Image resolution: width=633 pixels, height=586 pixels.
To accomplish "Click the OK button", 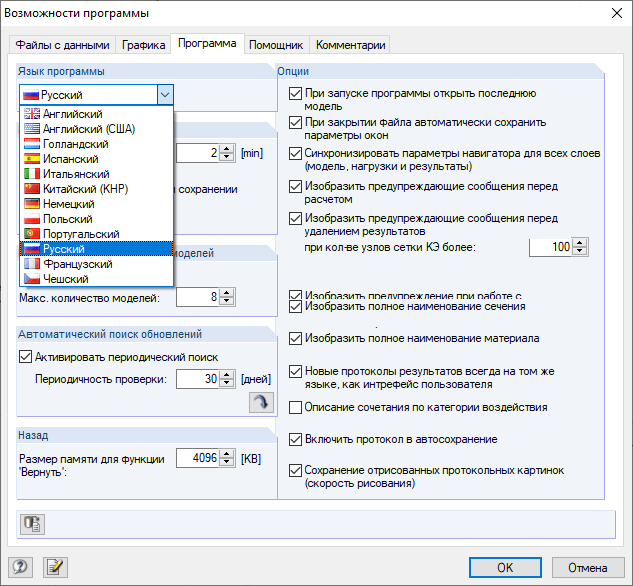I will pyautogui.click(x=505, y=567).
